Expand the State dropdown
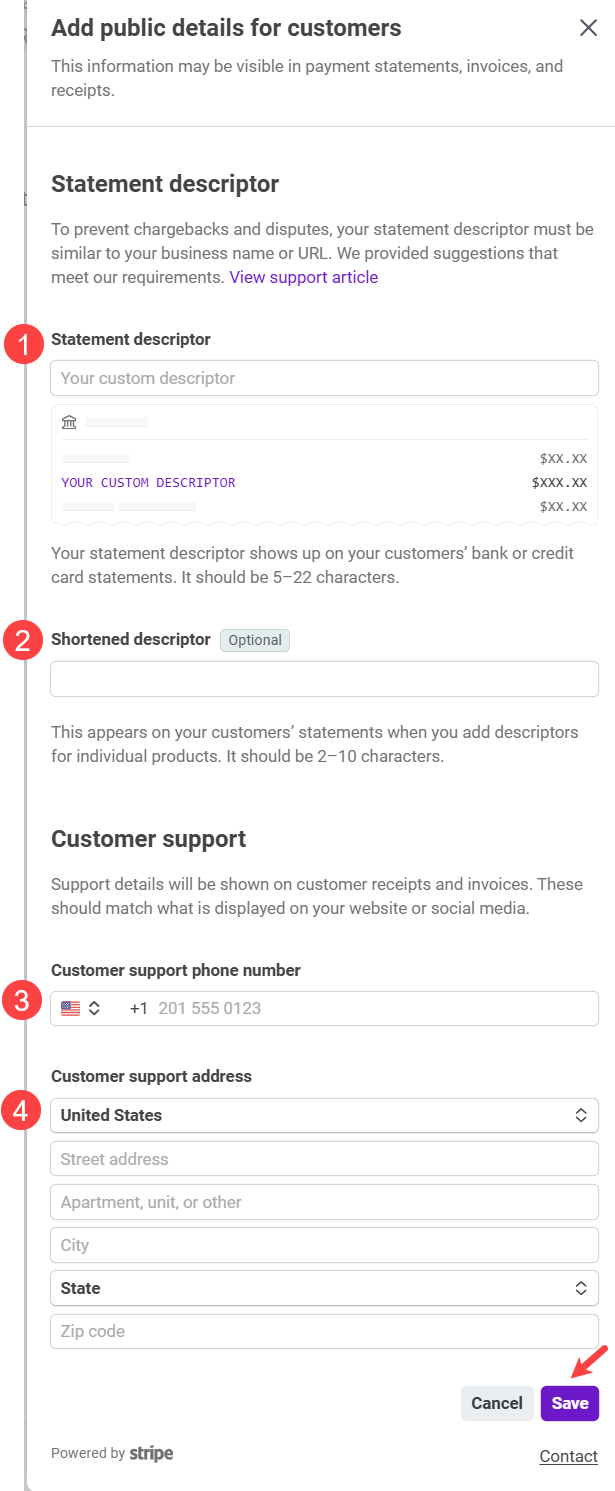 (324, 1288)
